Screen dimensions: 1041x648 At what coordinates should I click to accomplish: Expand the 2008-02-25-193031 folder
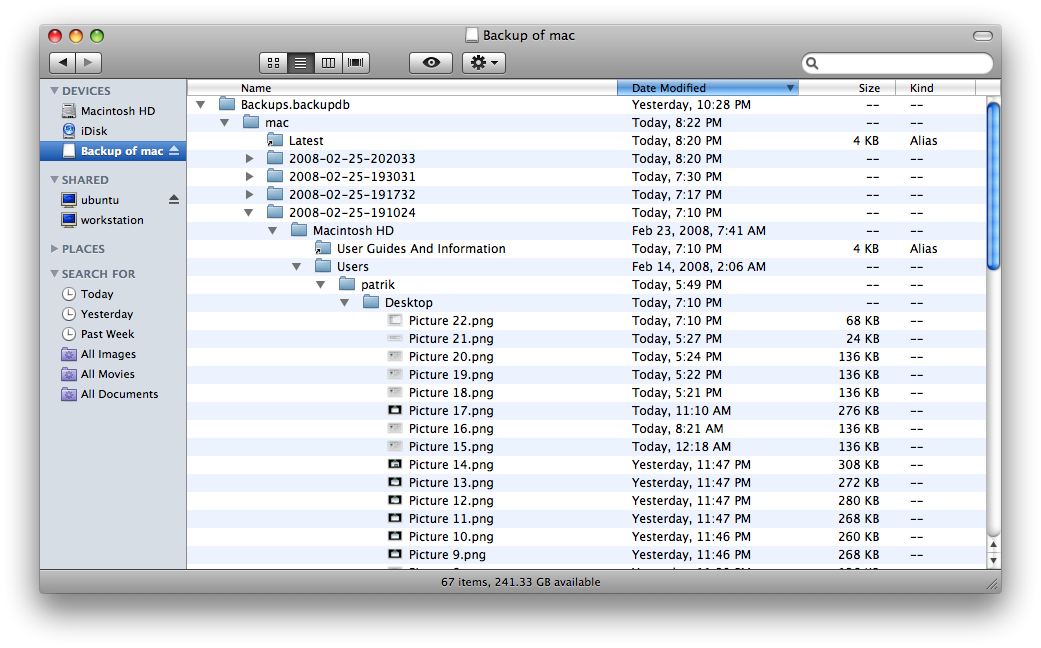pos(249,176)
